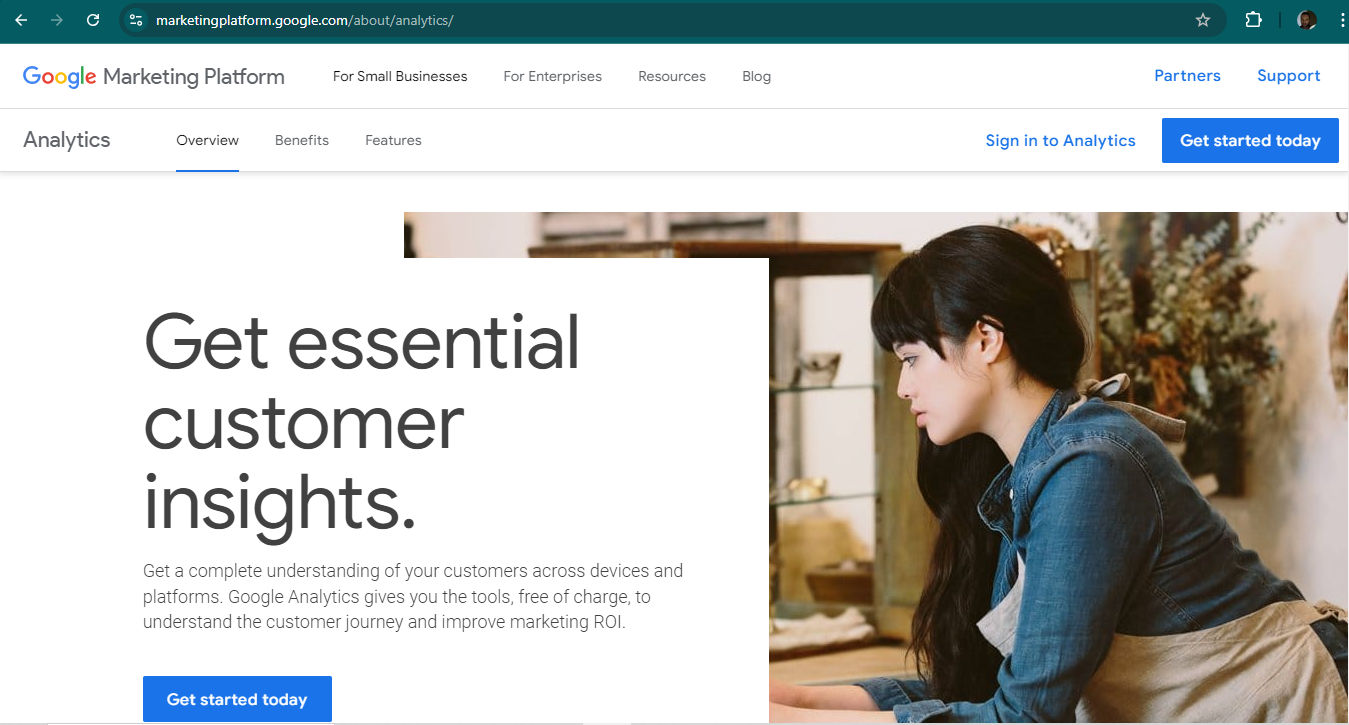Click the site information icon in address bar

pos(135,19)
